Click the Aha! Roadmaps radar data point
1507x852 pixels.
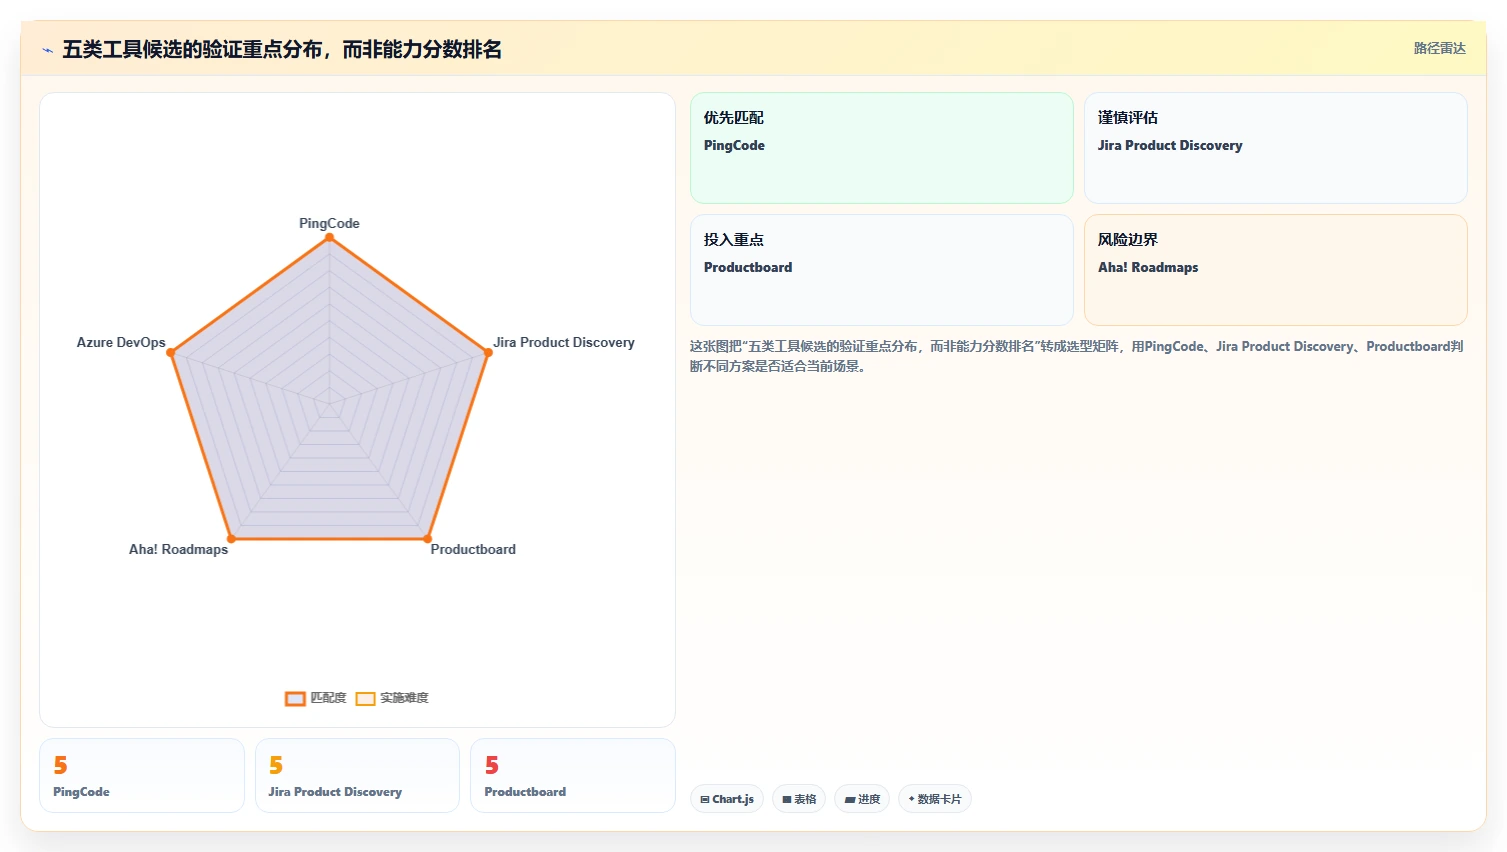(x=231, y=539)
